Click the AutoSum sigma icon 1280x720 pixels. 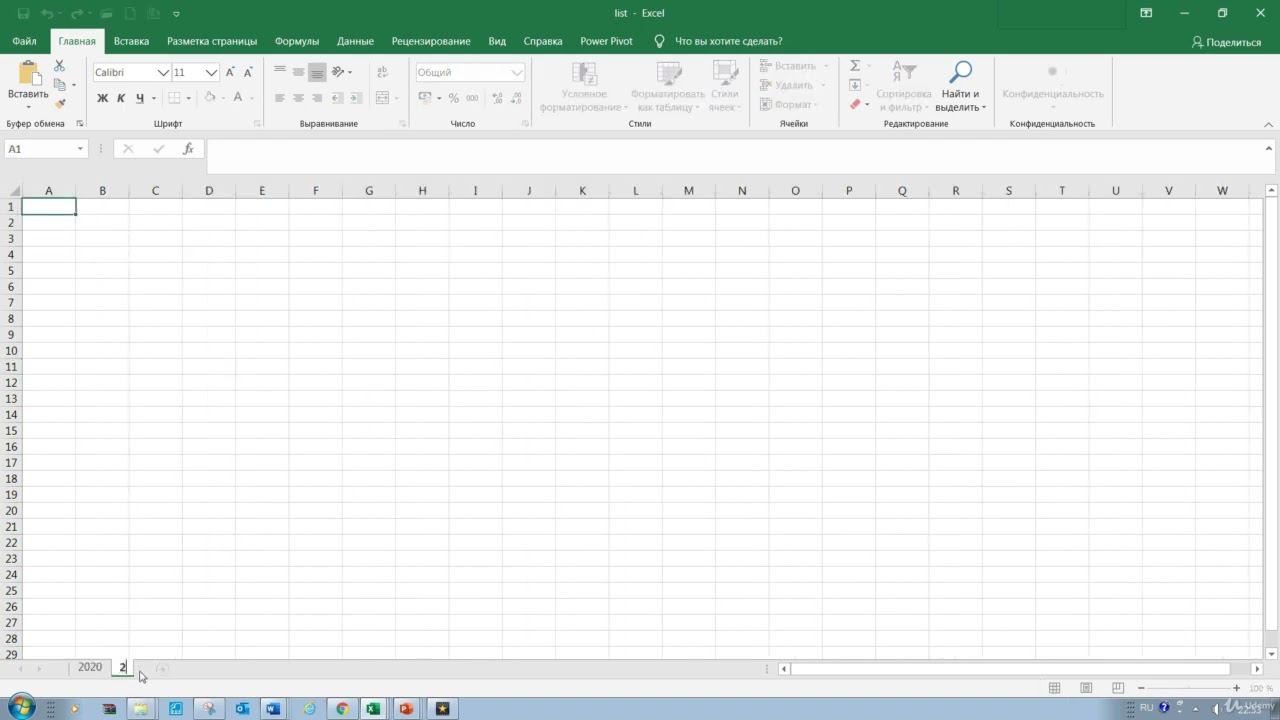[855, 66]
